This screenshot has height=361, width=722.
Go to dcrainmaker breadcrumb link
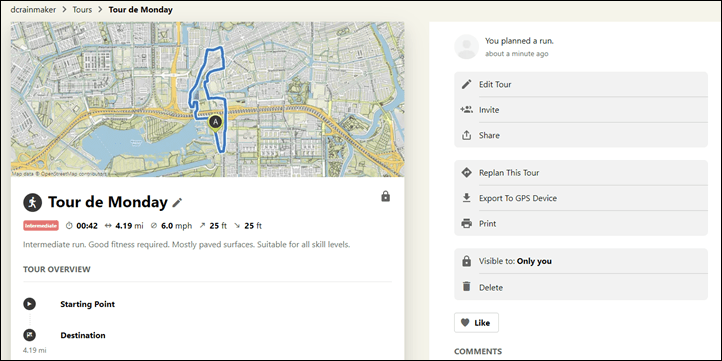(33, 9)
